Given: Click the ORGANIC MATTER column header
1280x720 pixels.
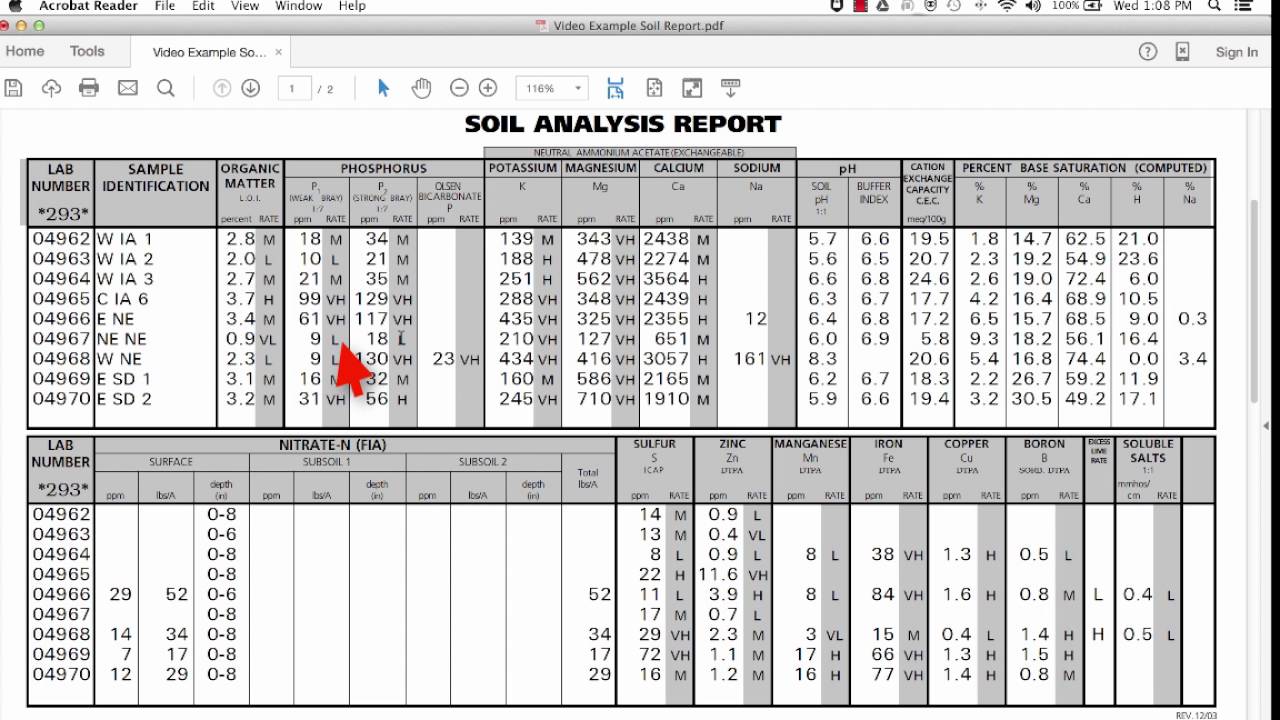Looking at the screenshot, I should pos(250,176).
